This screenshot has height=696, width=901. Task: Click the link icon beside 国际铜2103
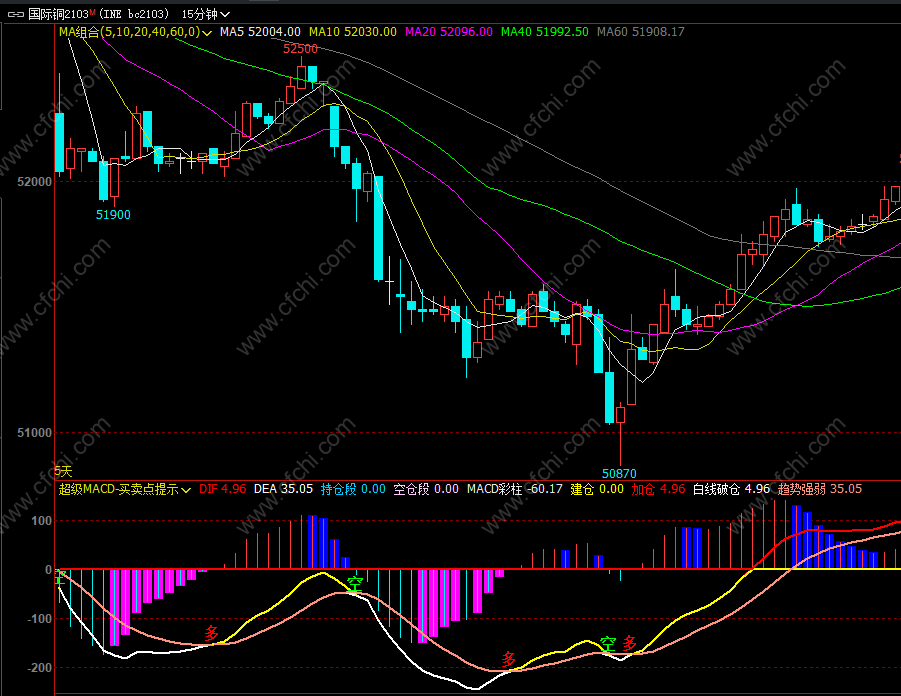click(16, 14)
